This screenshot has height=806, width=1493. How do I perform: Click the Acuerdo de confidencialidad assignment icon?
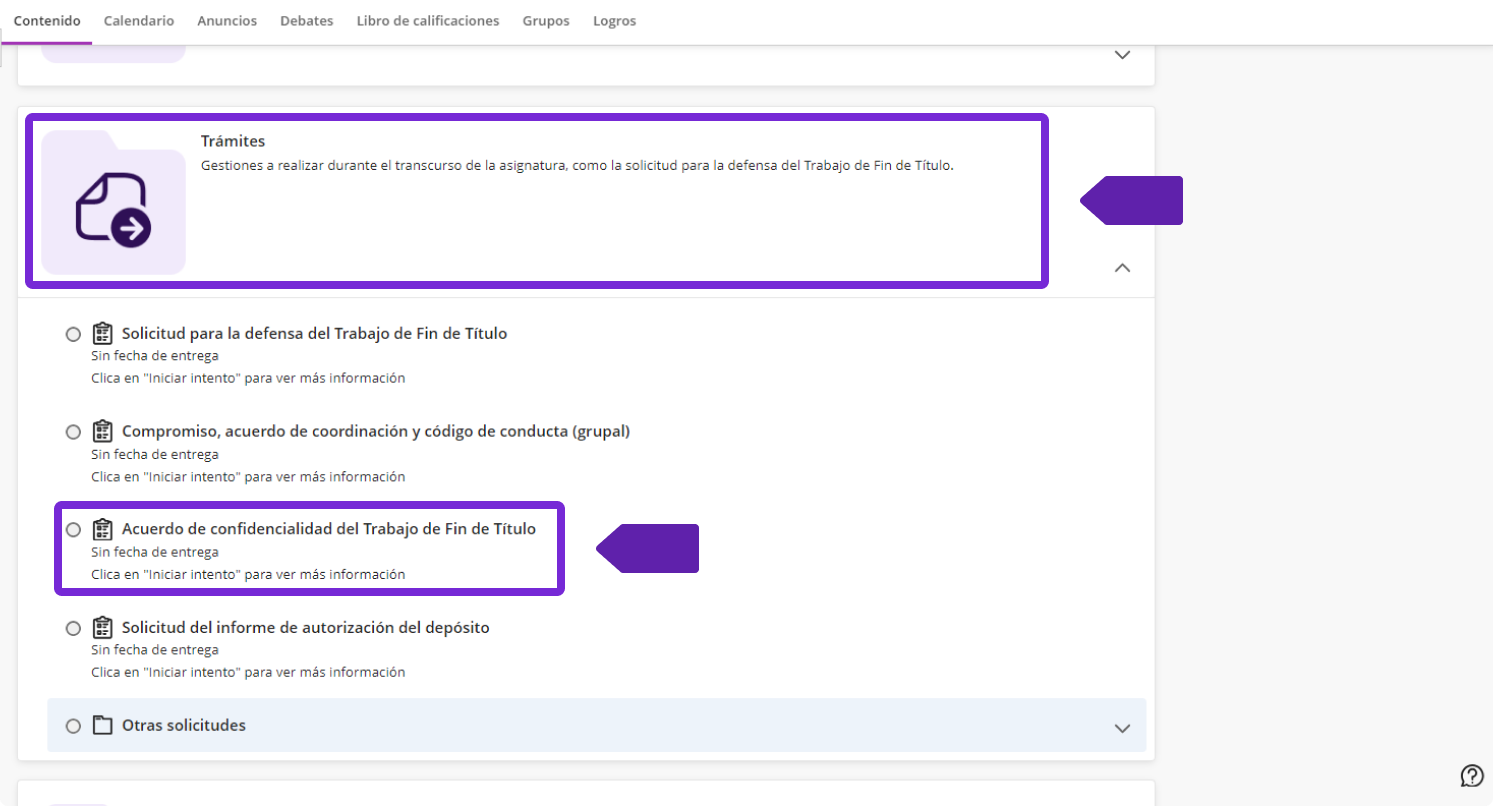102,529
